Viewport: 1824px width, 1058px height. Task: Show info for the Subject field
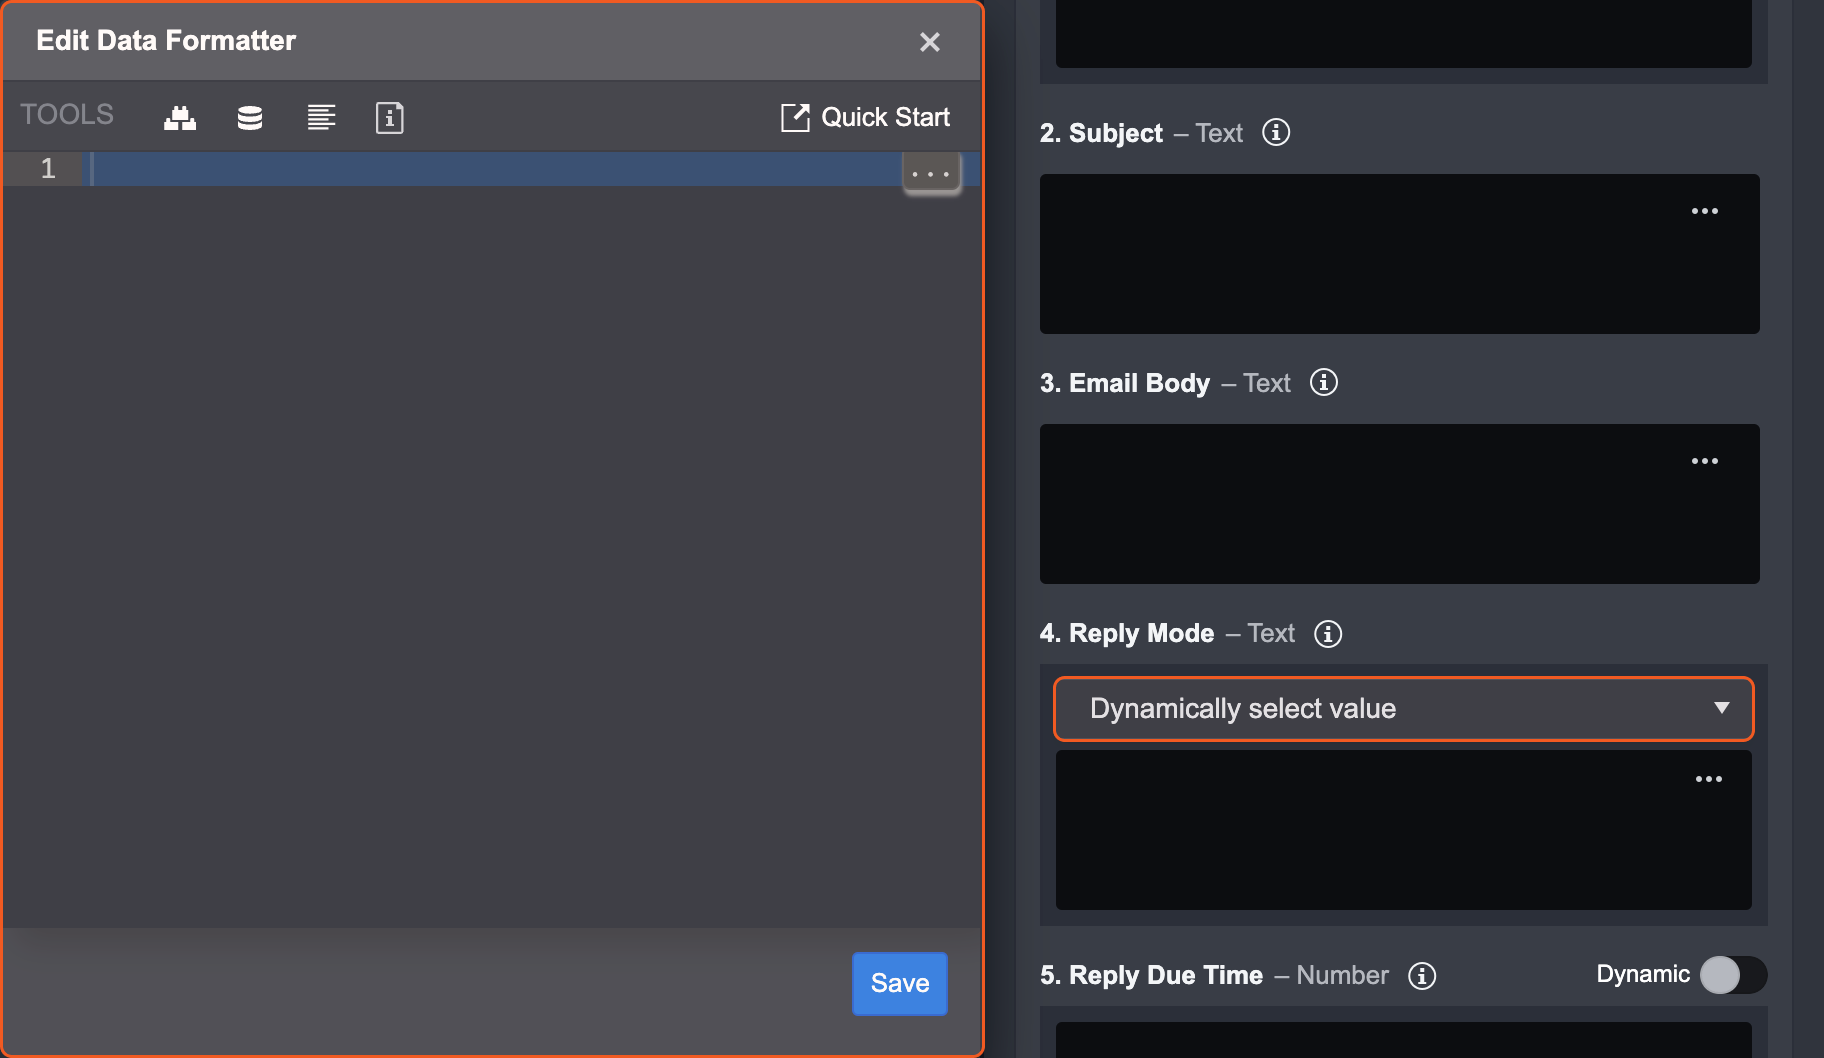pyautogui.click(x=1276, y=133)
